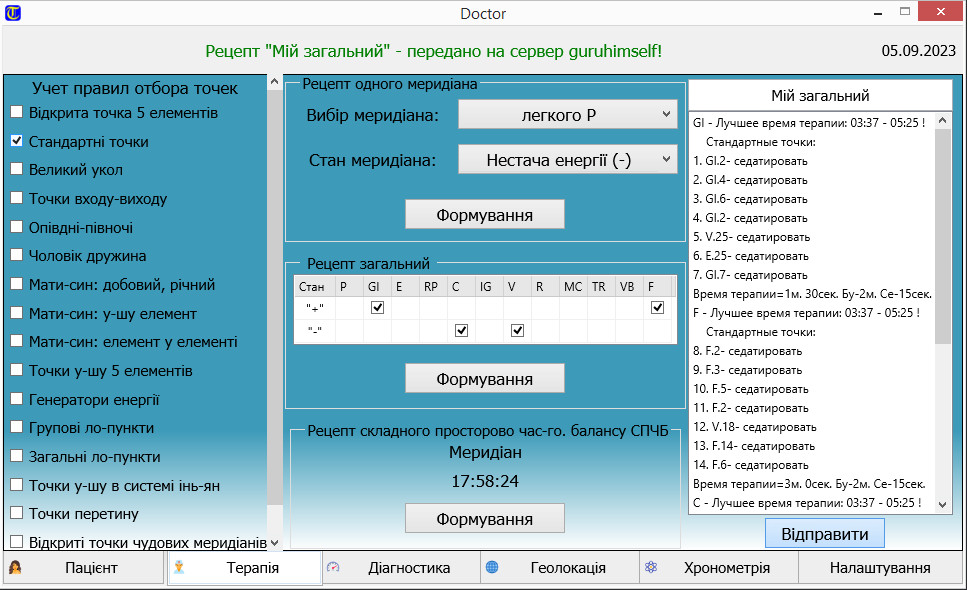Image resolution: width=967 pixels, height=590 pixels.
Task: Switch to the Налаштування tab
Action: [x=879, y=568]
